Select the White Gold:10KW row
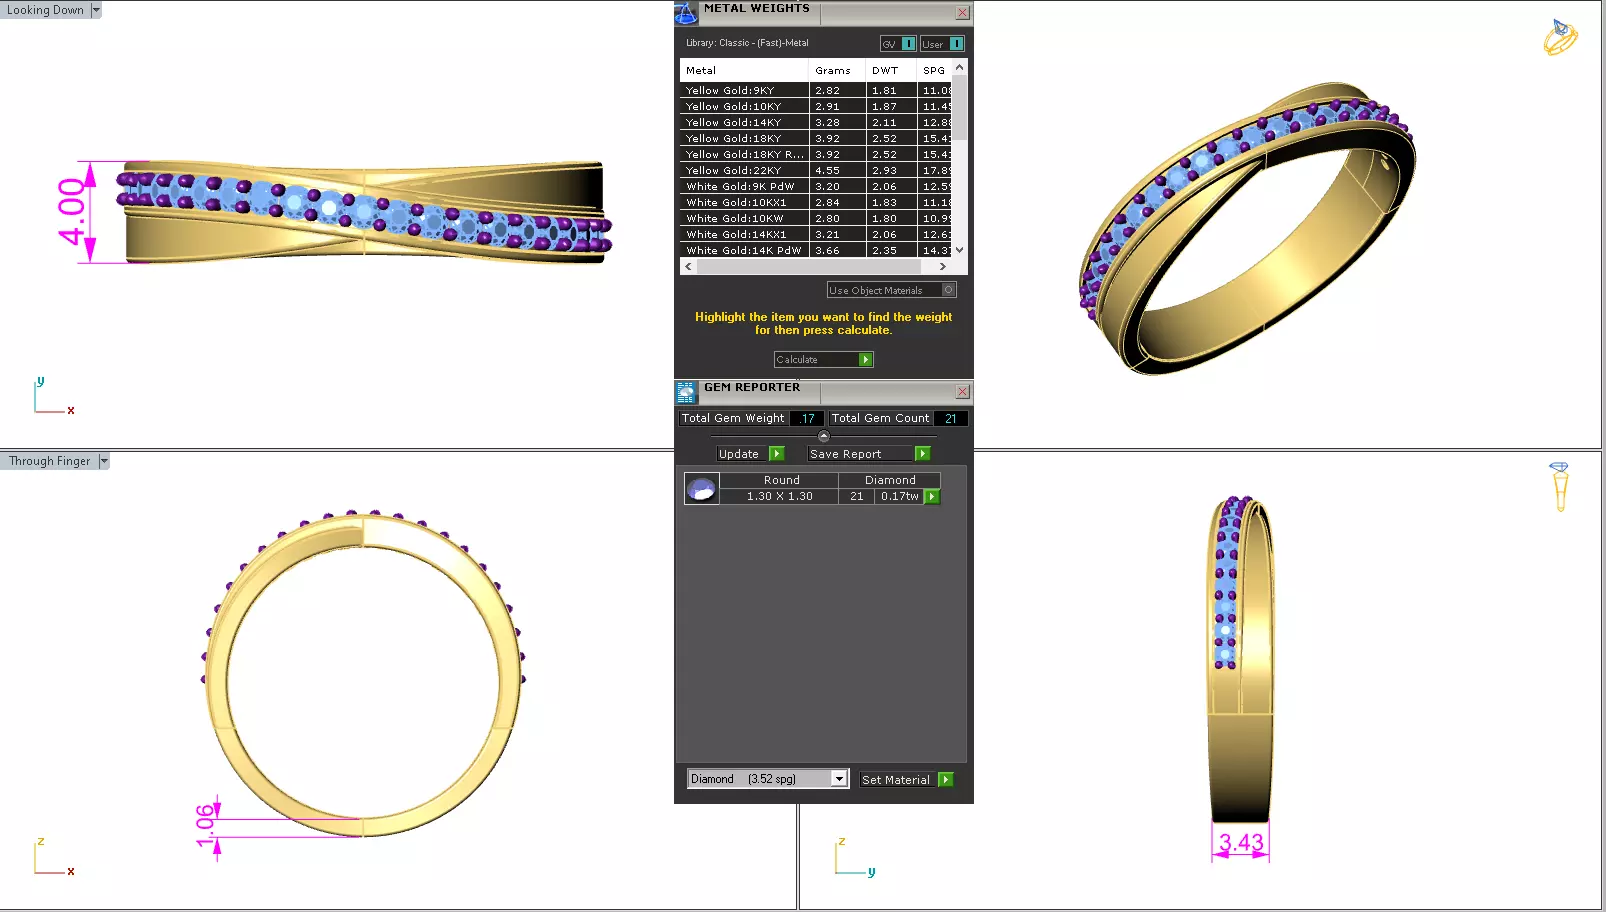Screen dimensions: 1606x912 [817, 218]
